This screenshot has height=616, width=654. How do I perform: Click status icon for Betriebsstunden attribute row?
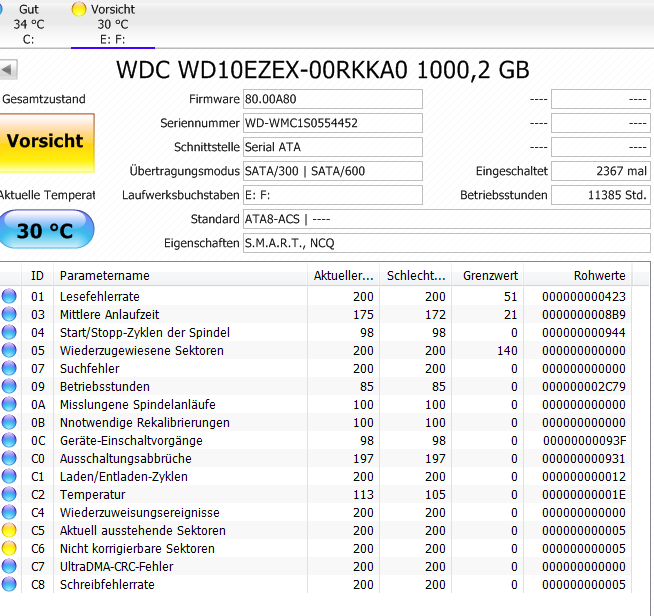coord(9,386)
